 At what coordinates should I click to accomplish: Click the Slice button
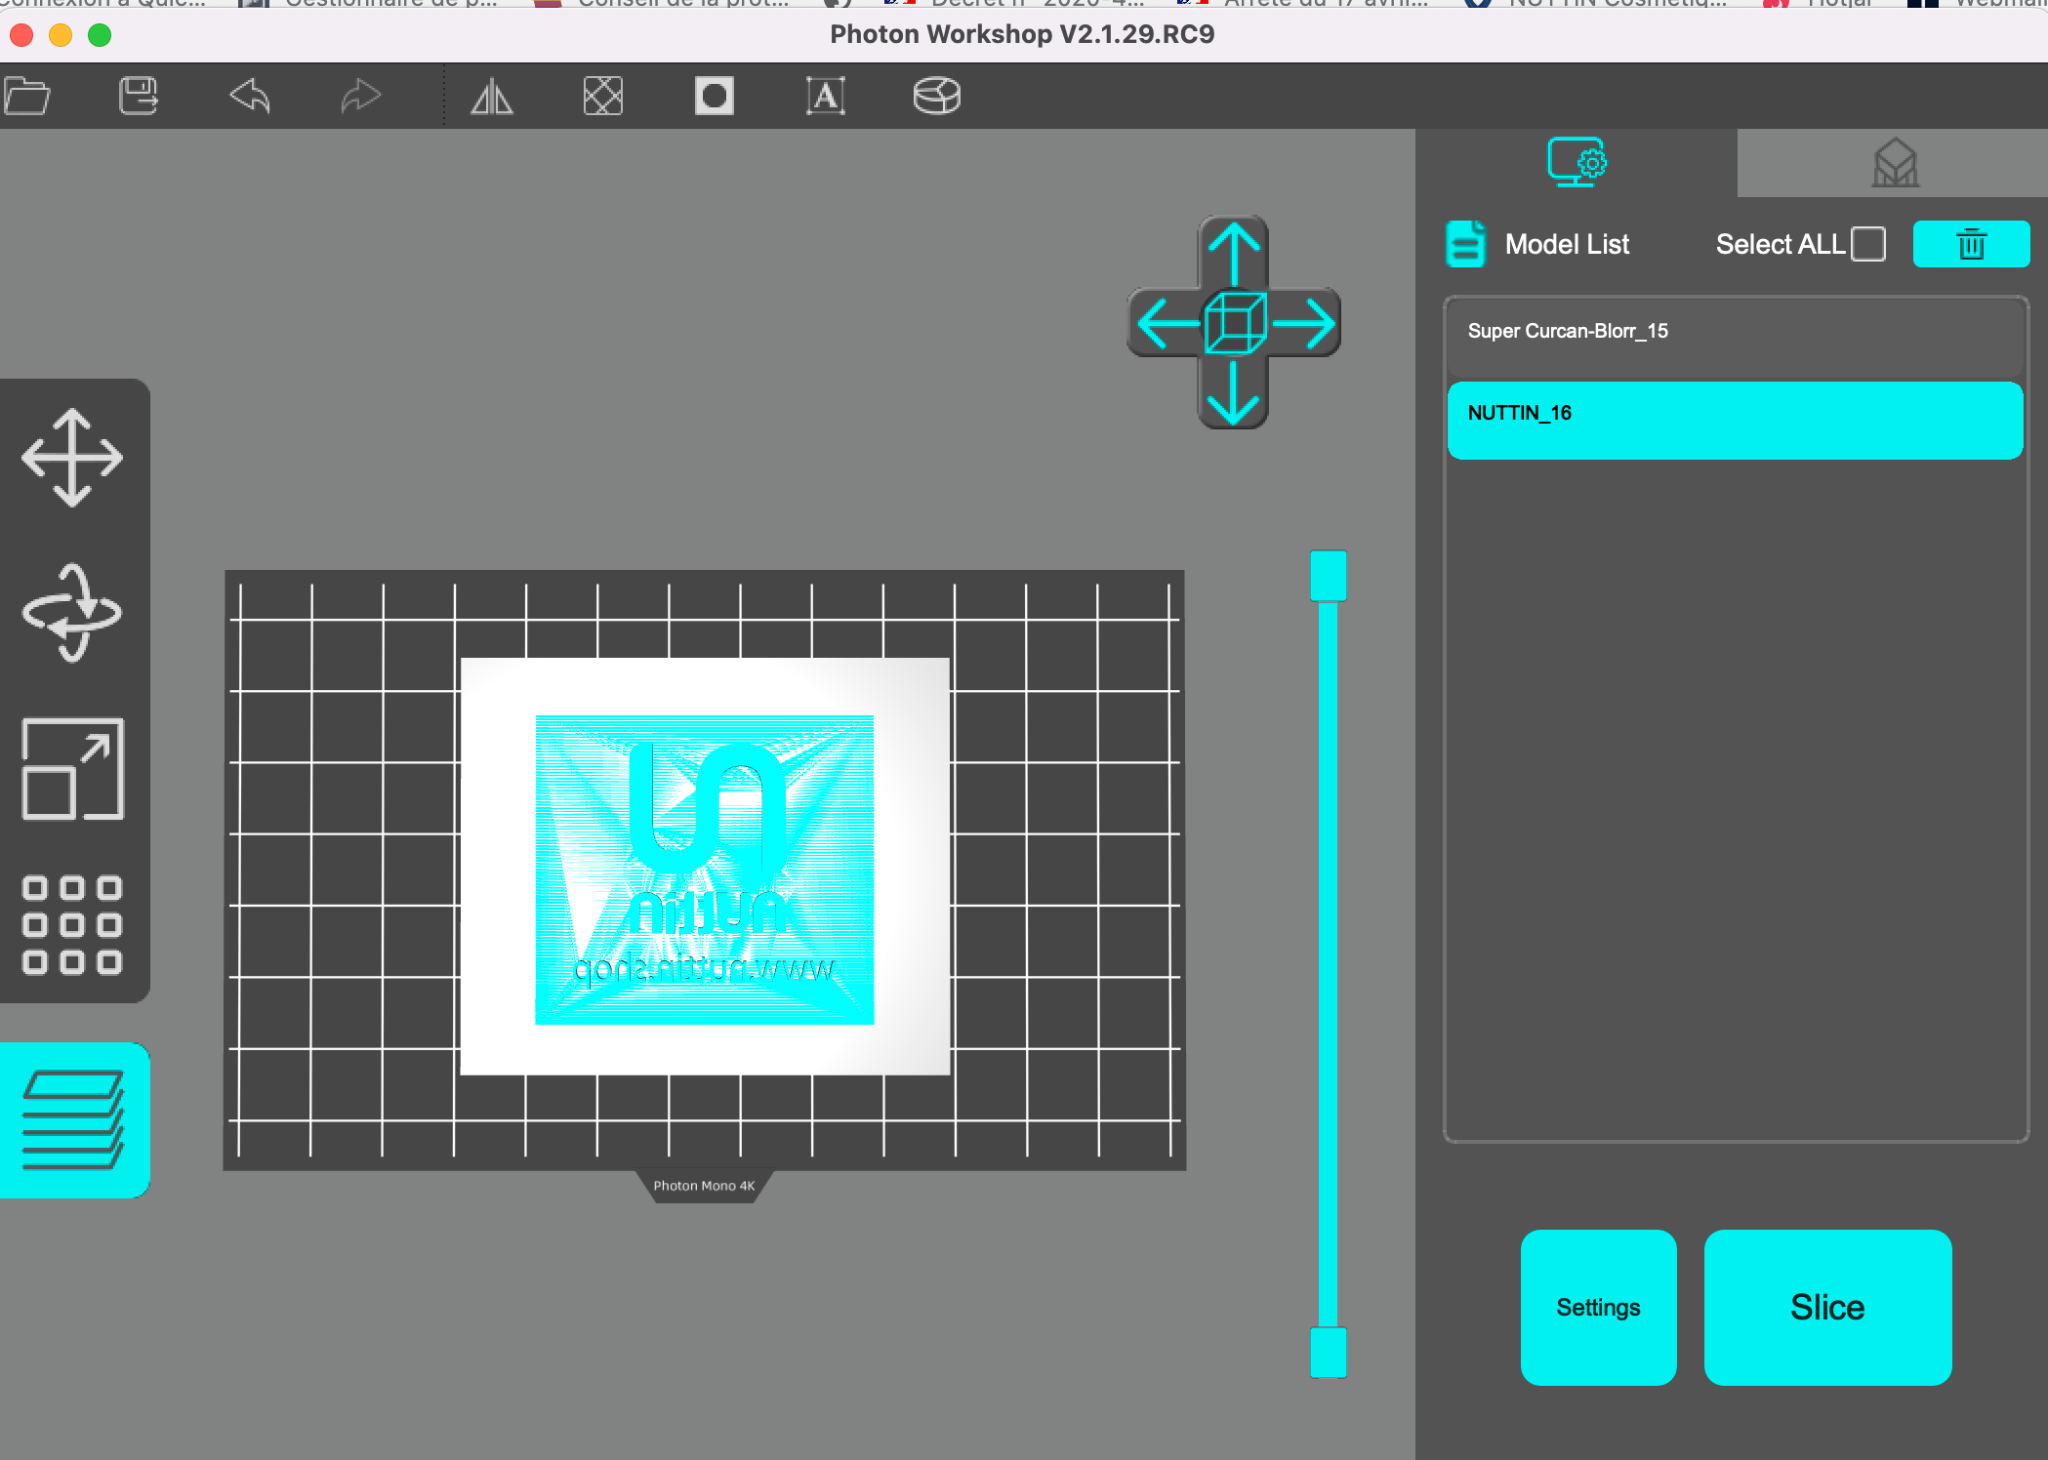[x=1827, y=1307]
